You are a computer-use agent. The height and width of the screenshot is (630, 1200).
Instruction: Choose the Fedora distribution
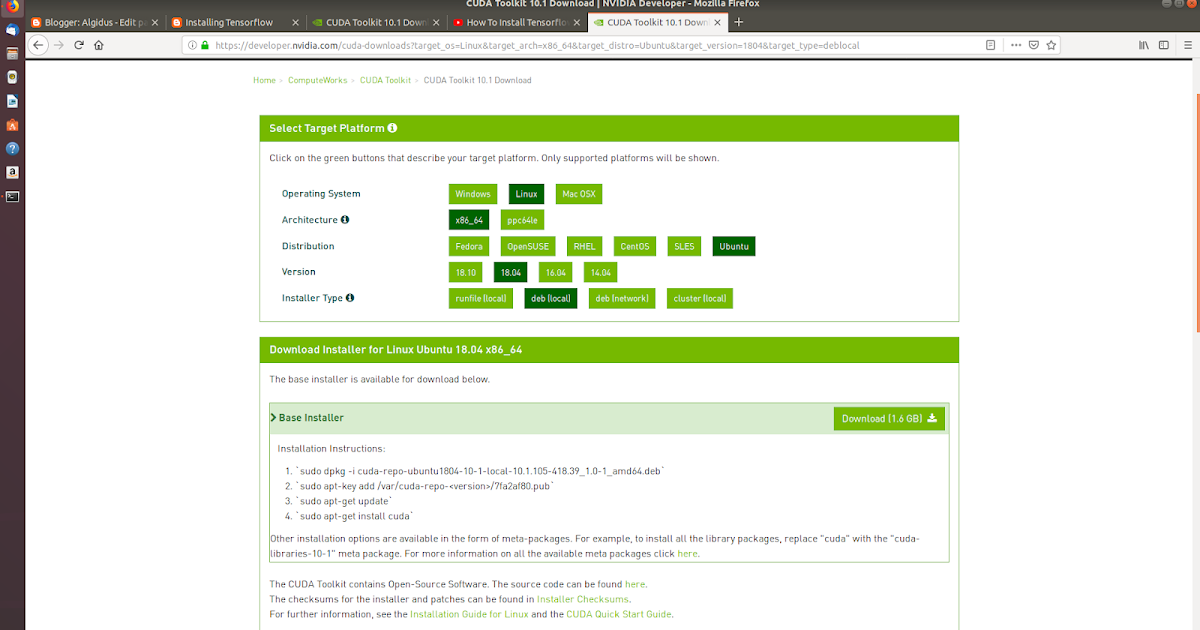(x=469, y=246)
